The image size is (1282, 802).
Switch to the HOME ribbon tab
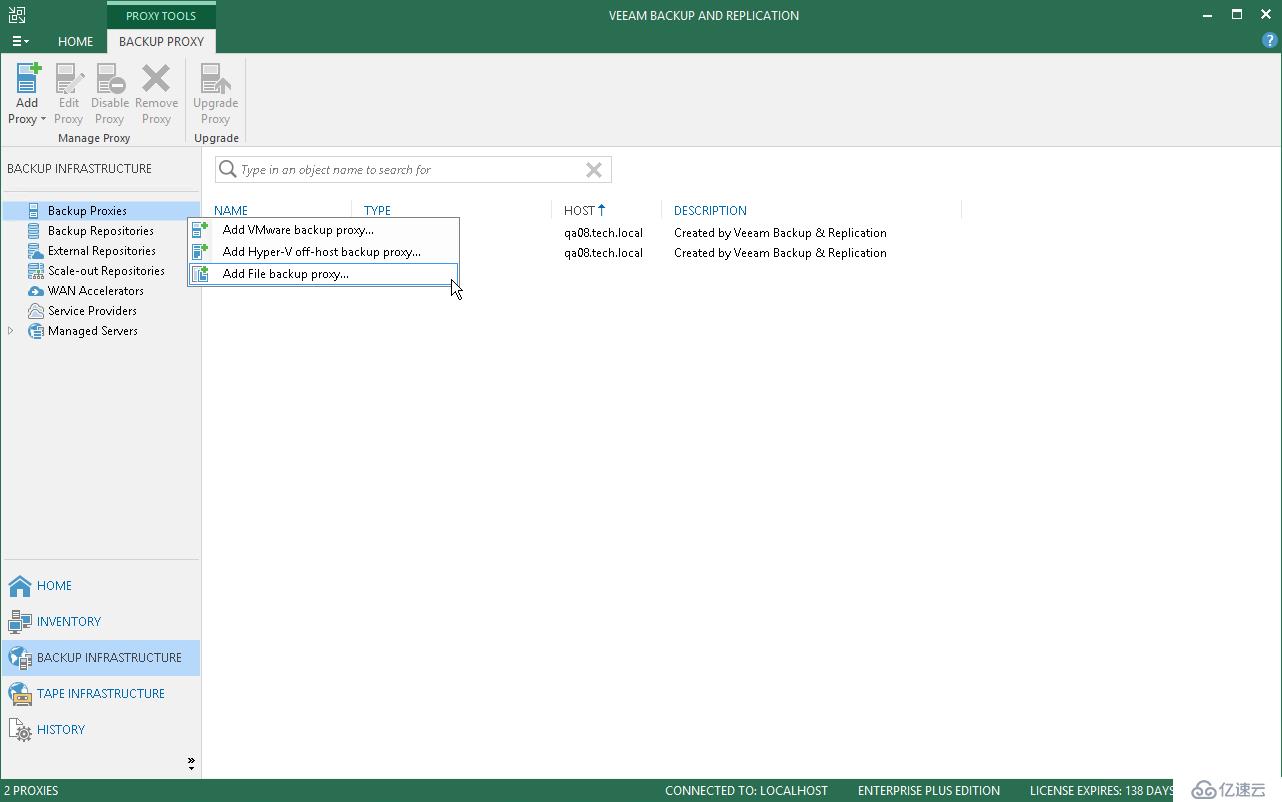(x=75, y=42)
